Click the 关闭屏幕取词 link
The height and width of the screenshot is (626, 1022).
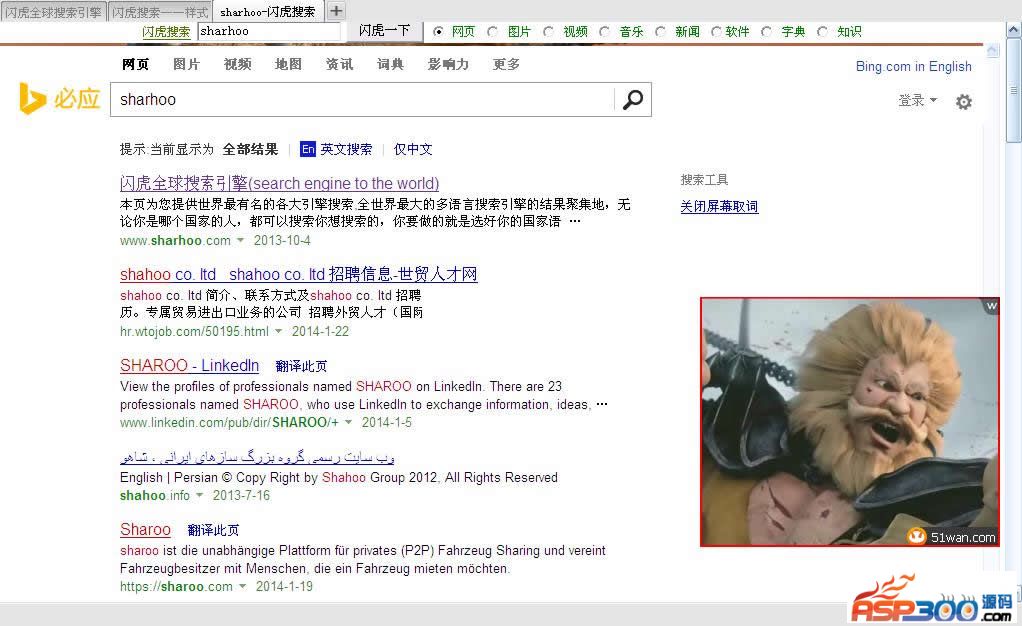pyautogui.click(x=719, y=207)
